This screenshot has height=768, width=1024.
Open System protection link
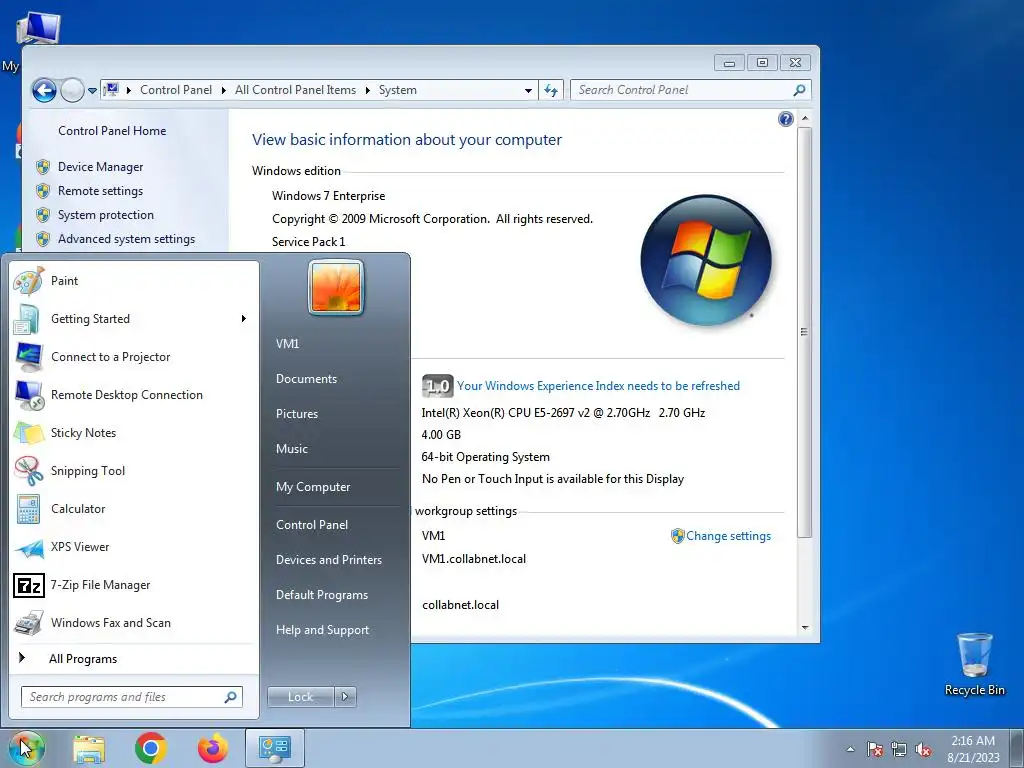pos(105,215)
